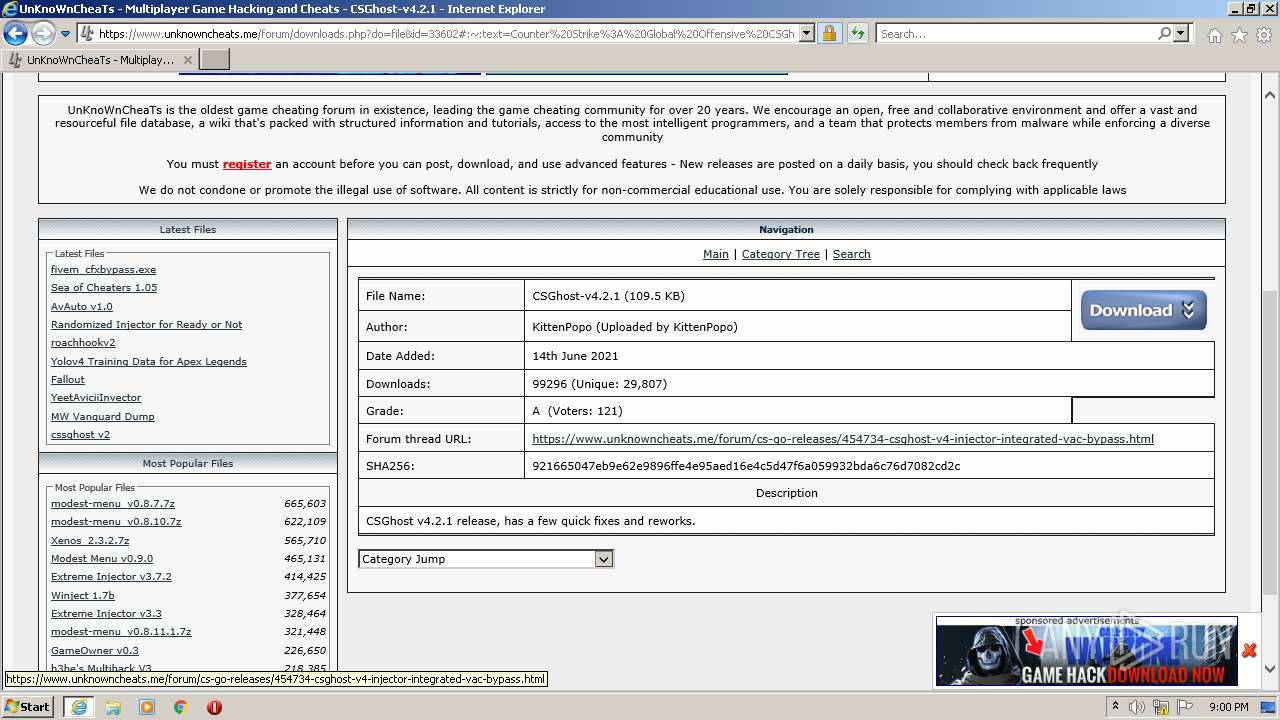Go back with browser Back arrow
The width and height of the screenshot is (1280, 720).
[x=15, y=33]
